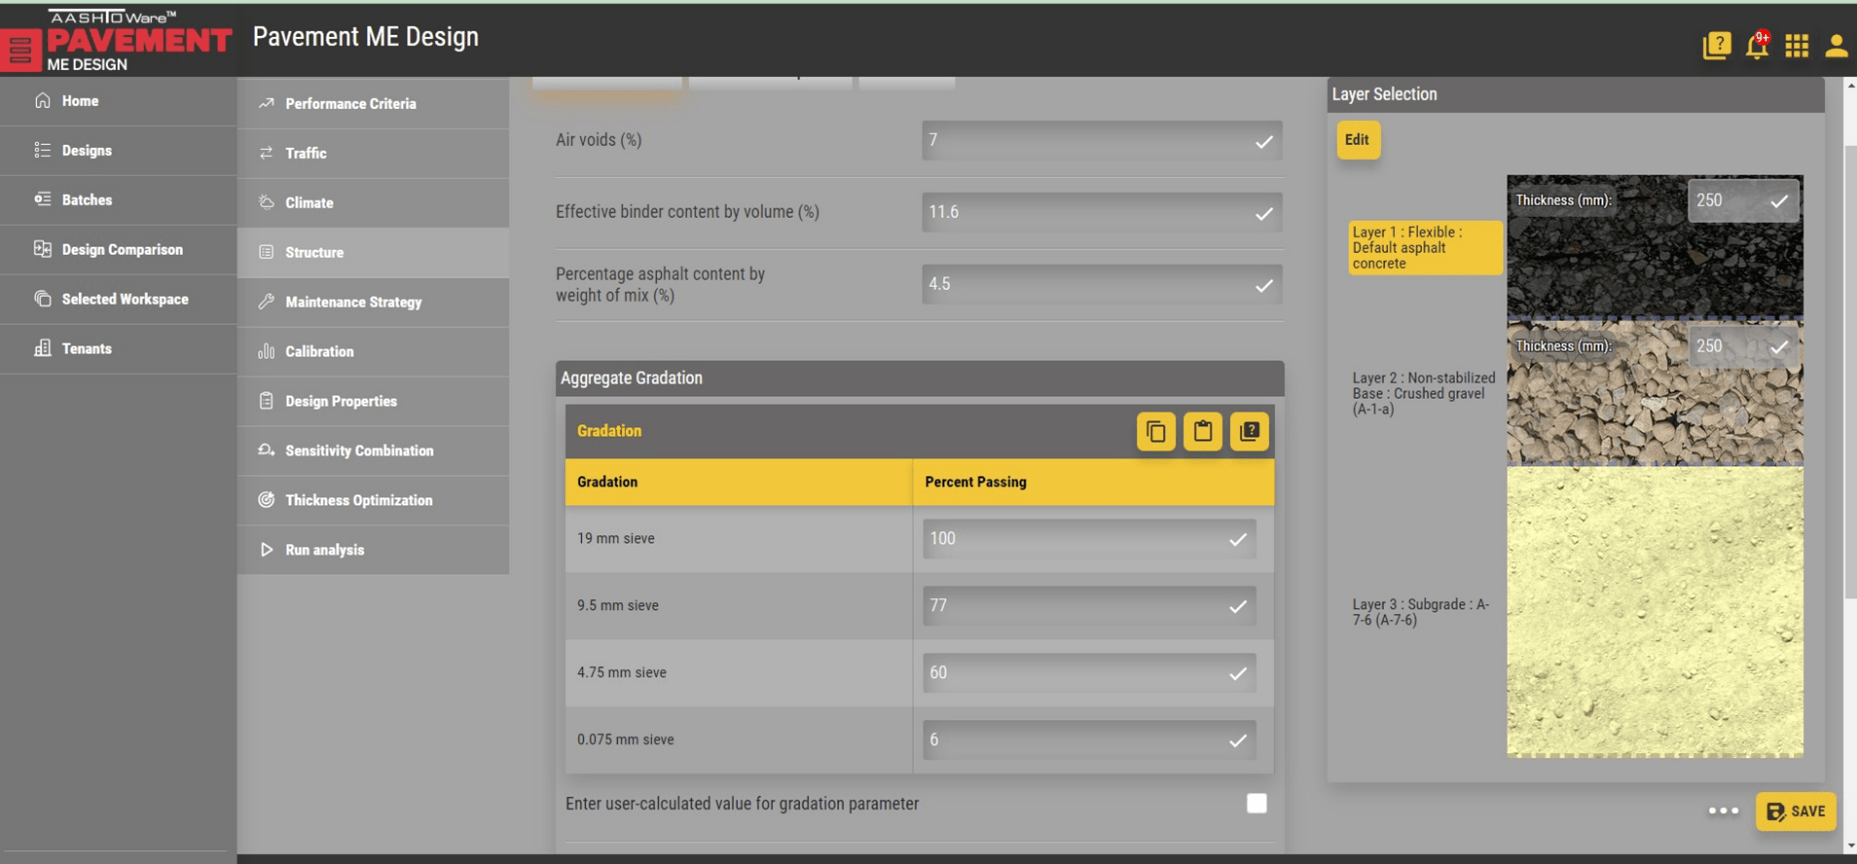This screenshot has width=1857, height=864.
Task: Copy gradation table using copy icon
Action: (x=1156, y=431)
